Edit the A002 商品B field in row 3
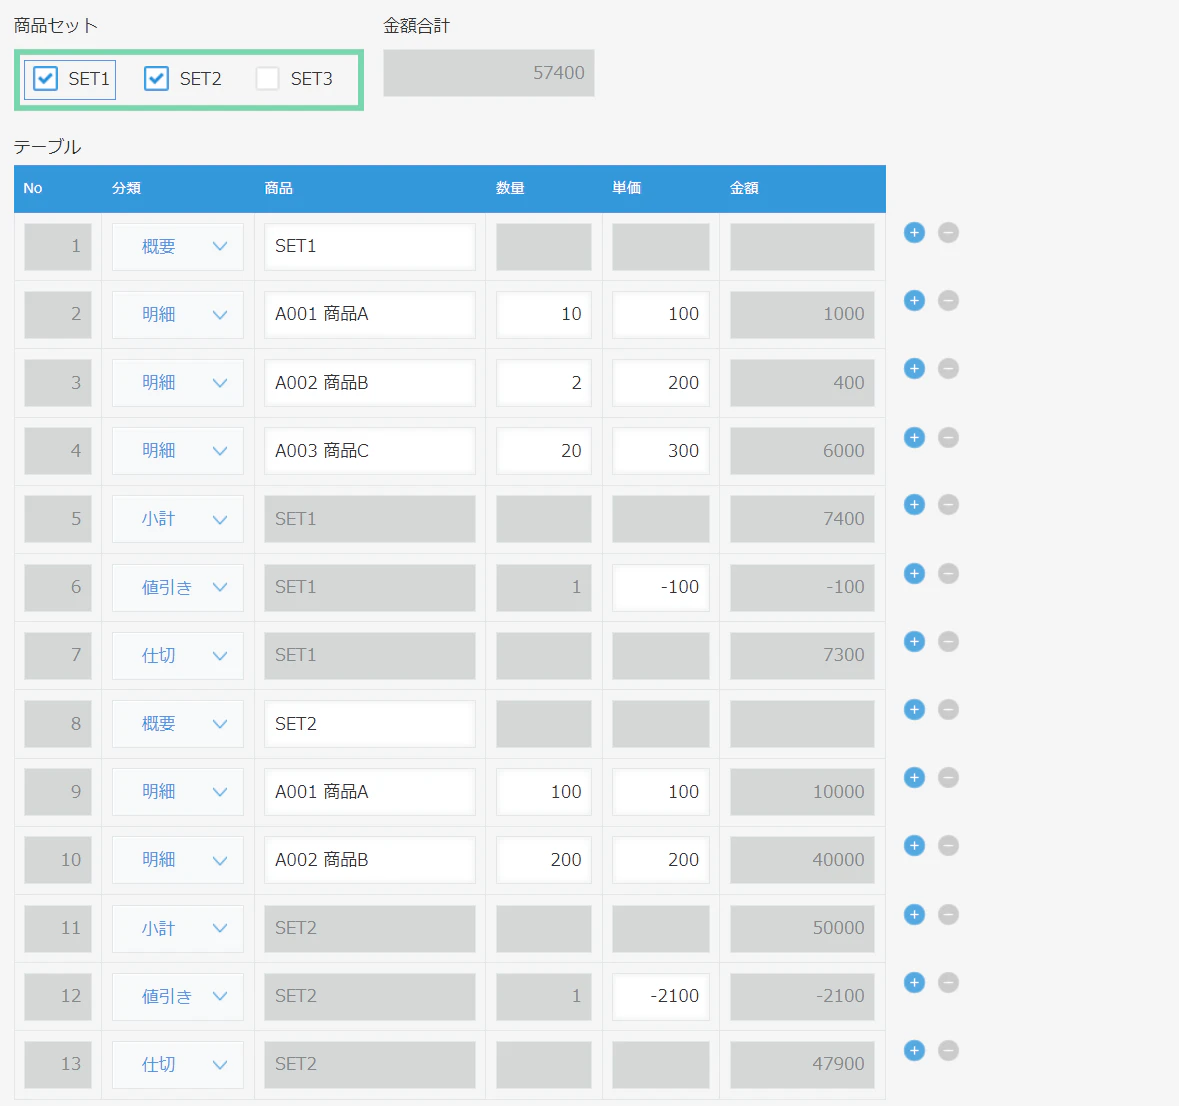Image resolution: width=1179 pixels, height=1106 pixels. [369, 383]
